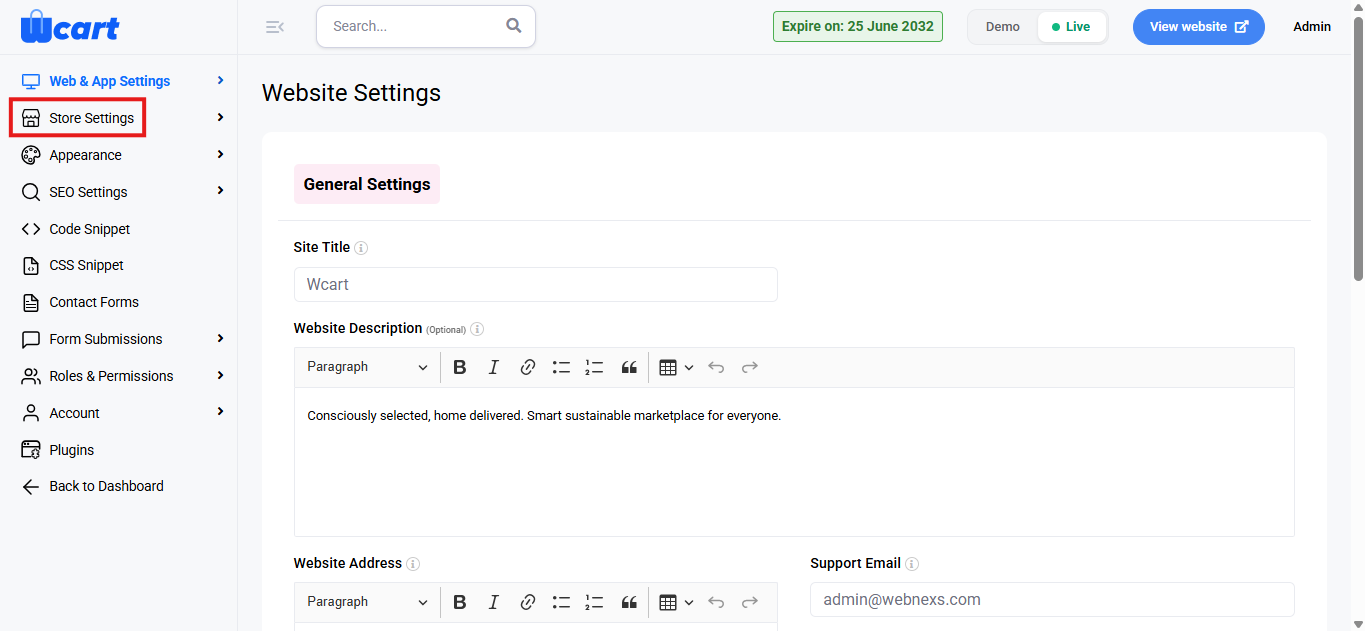This screenshot has height=631, width=1365.
Task: Open table dropdown in Website Description editor
Action: (677, 367)
